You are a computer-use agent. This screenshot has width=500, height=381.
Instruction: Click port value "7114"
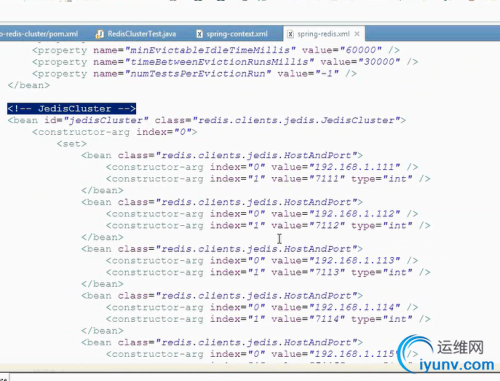(x=327, y=319)
